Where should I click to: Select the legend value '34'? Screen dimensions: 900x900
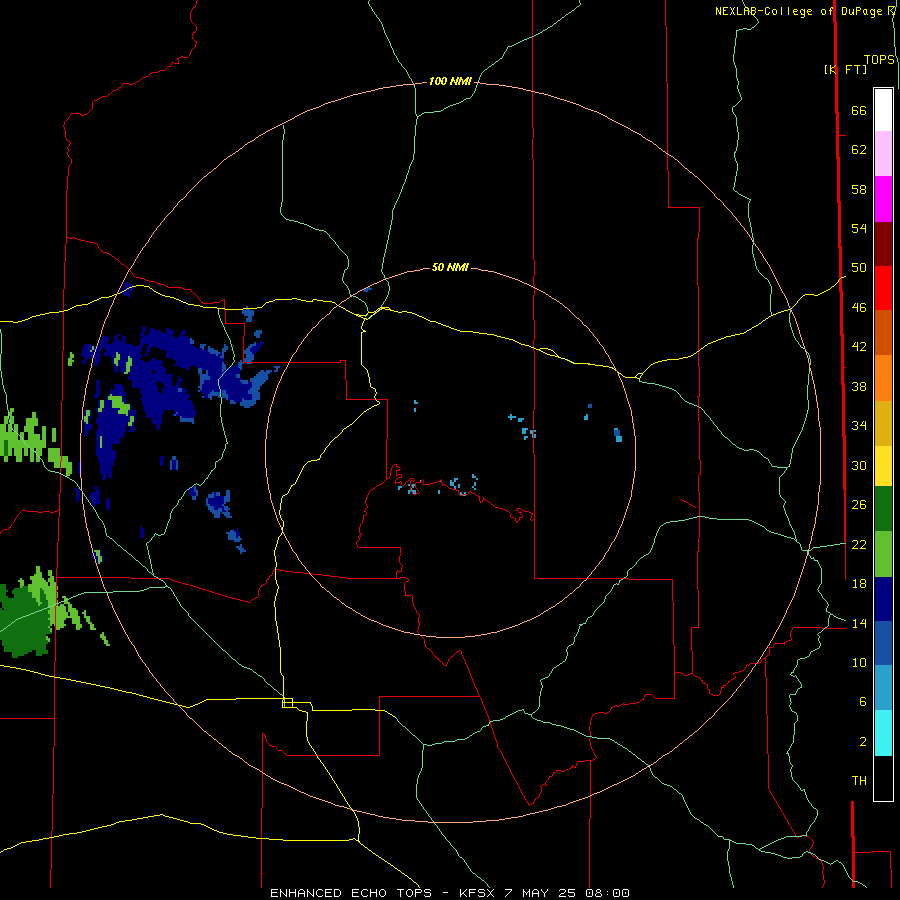tap(859, 426)
